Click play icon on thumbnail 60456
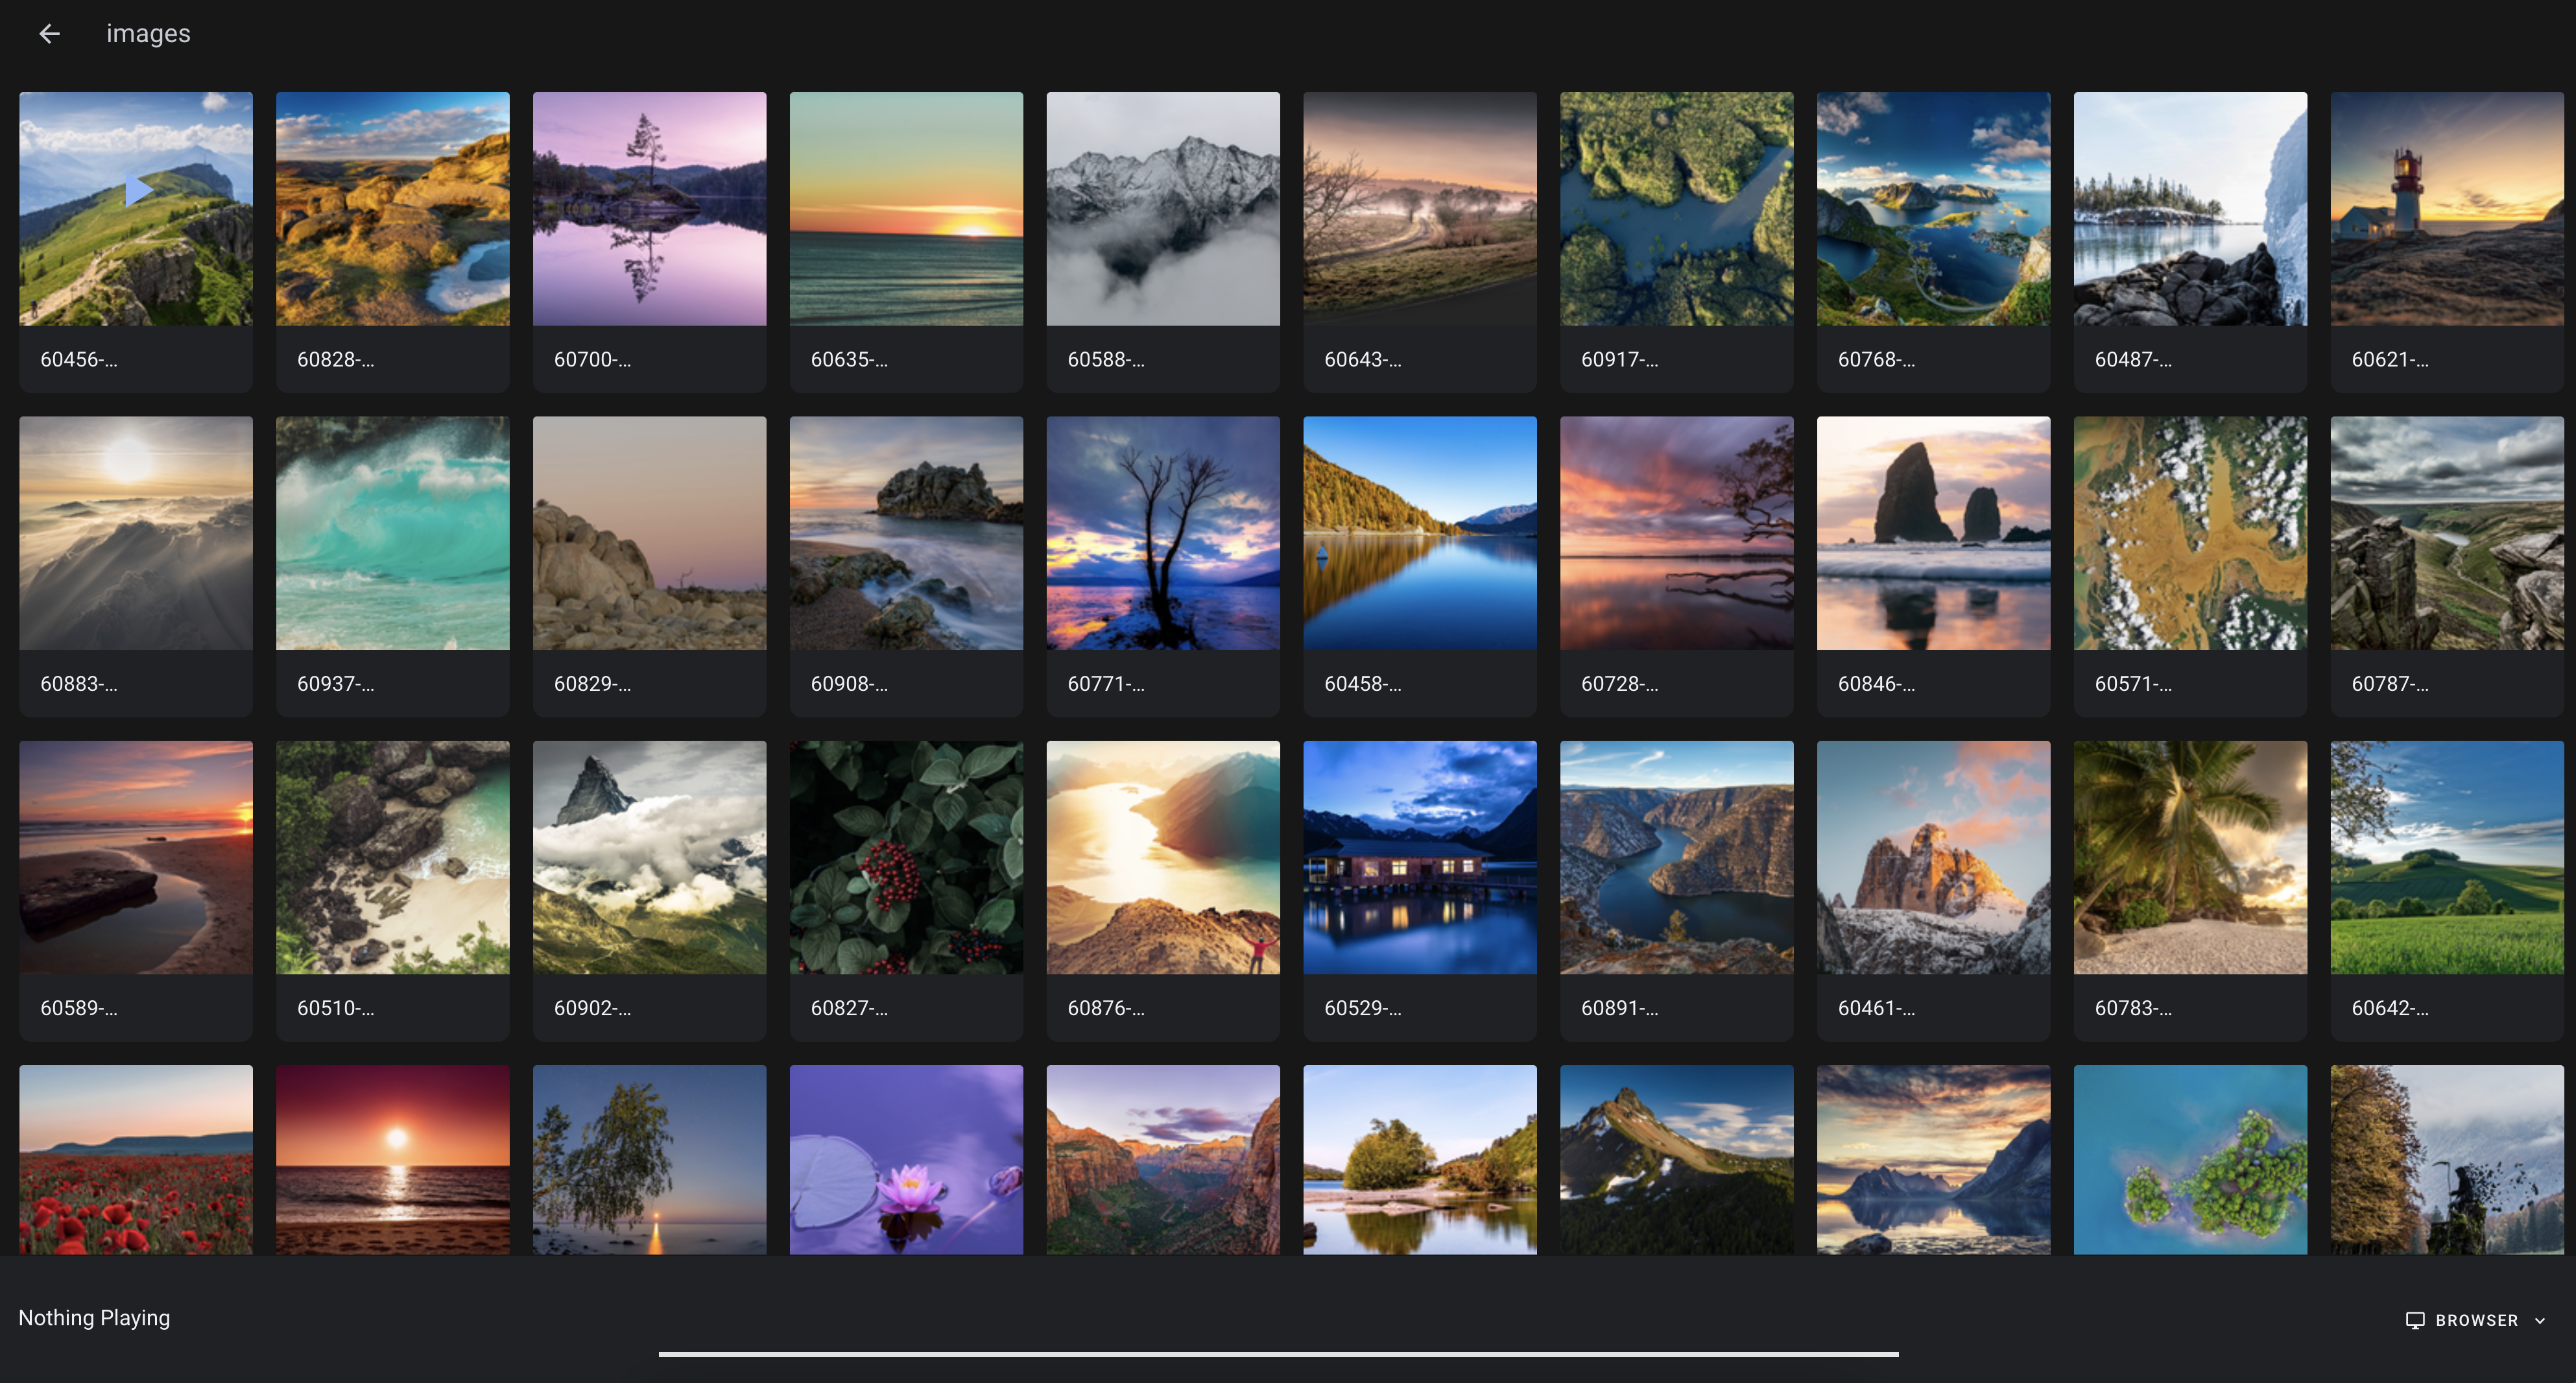The height and width of the screenshot is (1383, 2576). [x=137, y=190]
